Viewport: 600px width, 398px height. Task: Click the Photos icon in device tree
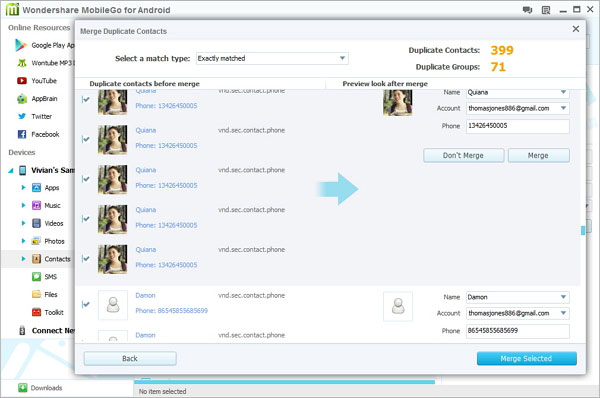36,241
